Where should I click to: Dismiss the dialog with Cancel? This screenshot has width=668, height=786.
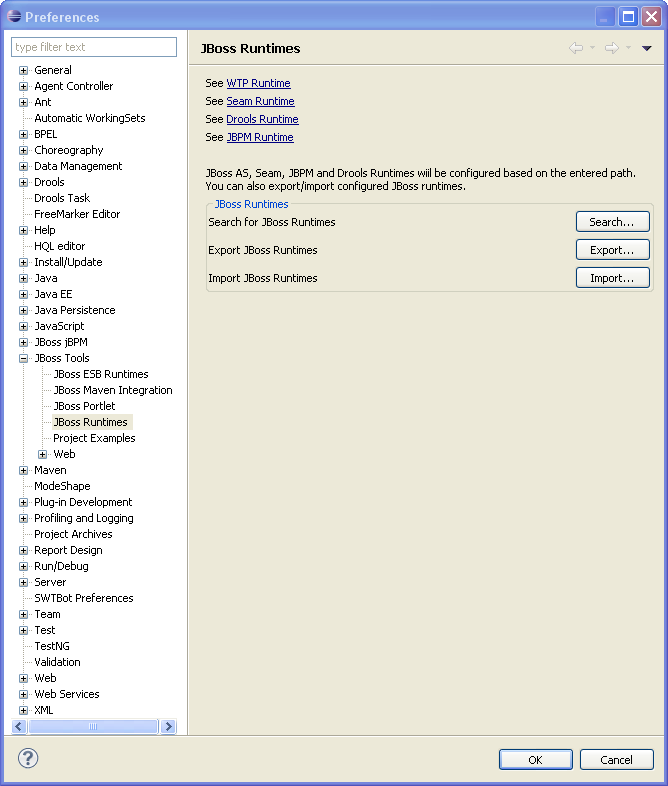pyautogui.click(x=616, y=759)
